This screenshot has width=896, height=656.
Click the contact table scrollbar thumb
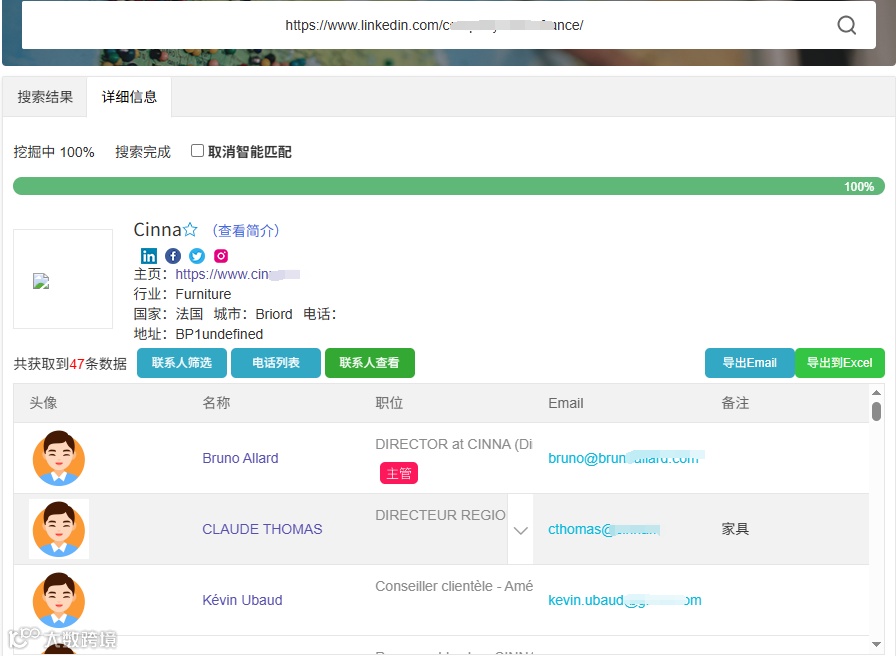876,411
